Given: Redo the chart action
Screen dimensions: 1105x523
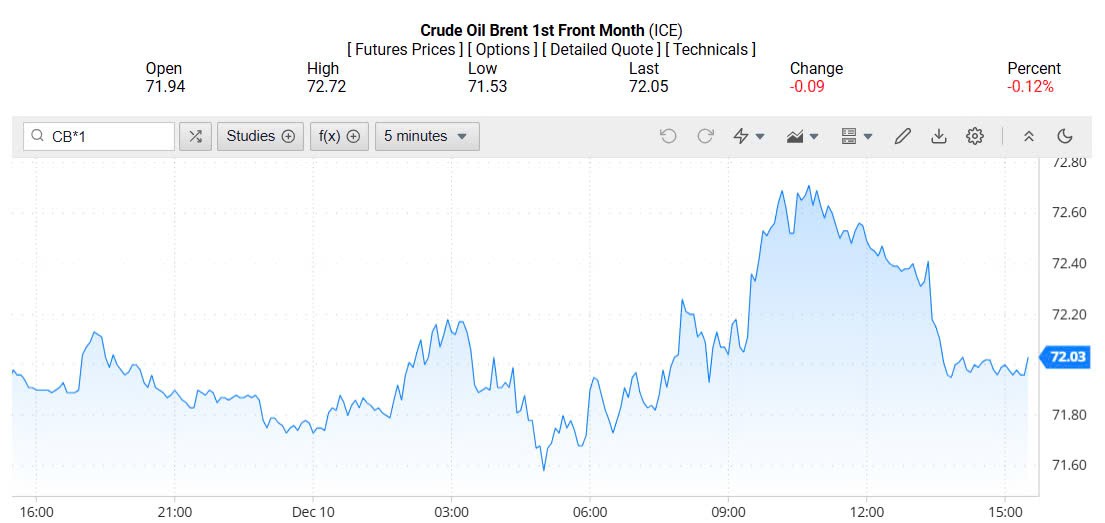Looking at the screenshot, I should tap(705, 136).
